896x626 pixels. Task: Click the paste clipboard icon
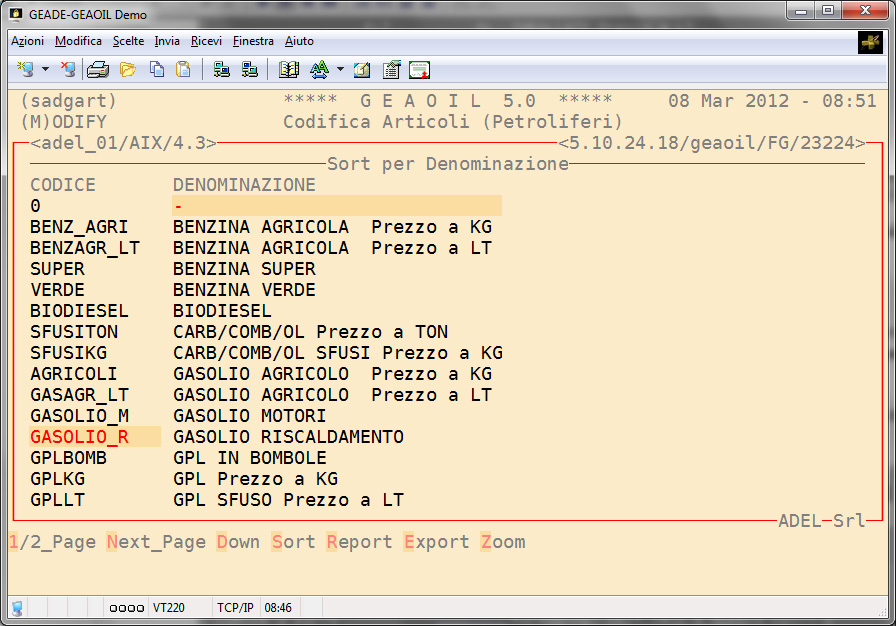tap(183, 70)
